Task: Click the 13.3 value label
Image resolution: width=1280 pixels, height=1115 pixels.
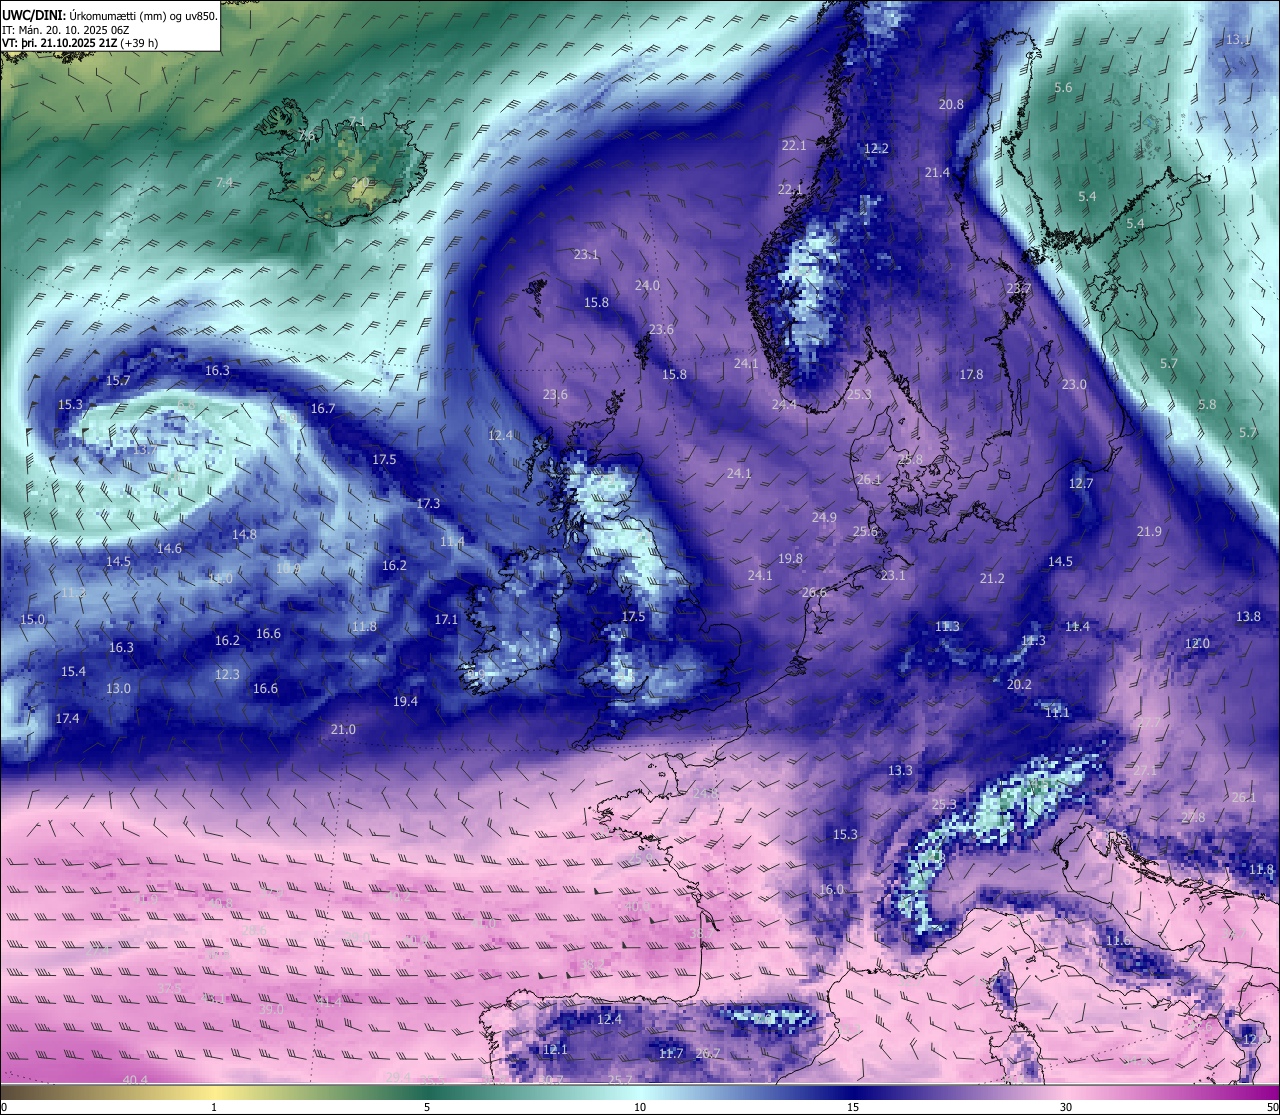Action: [x=900, y=770]
